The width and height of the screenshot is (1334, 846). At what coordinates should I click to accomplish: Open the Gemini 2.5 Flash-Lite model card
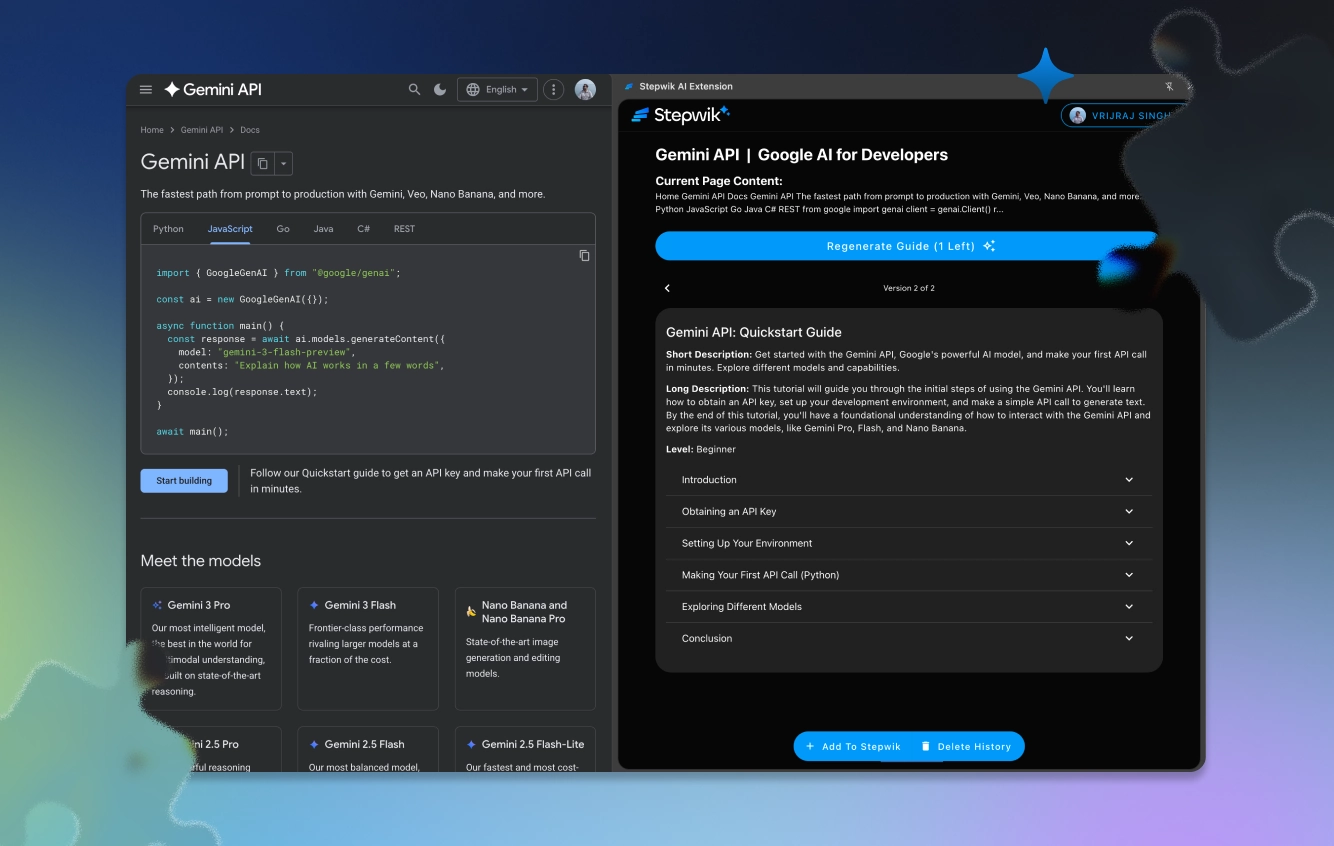tap(525, 749)
